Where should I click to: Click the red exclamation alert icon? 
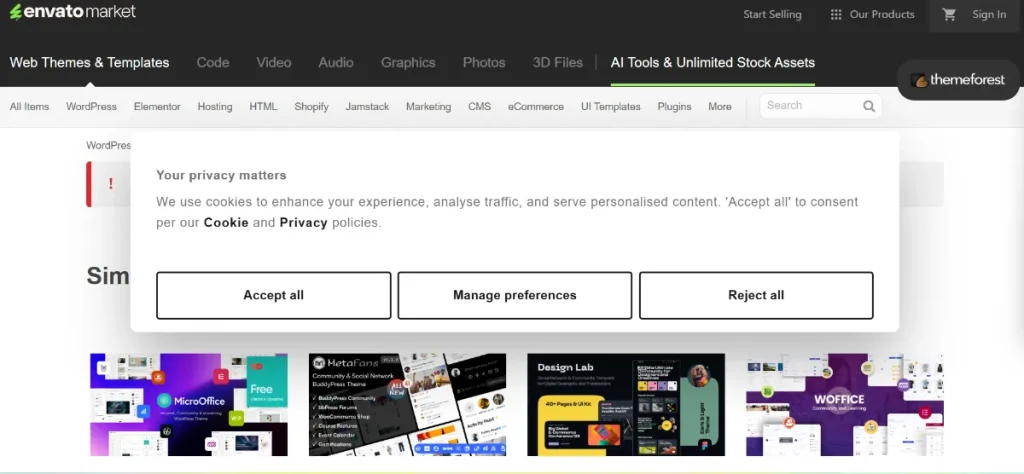111,184
